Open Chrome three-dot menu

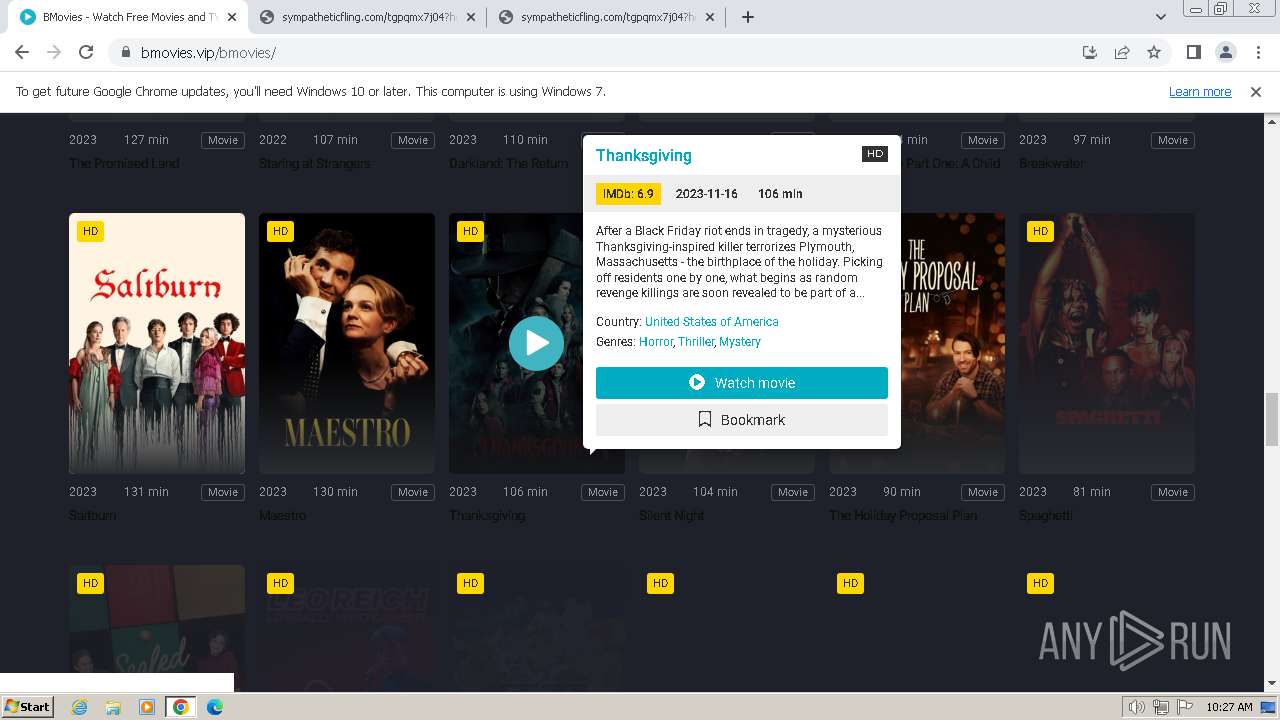[1258, 53]
